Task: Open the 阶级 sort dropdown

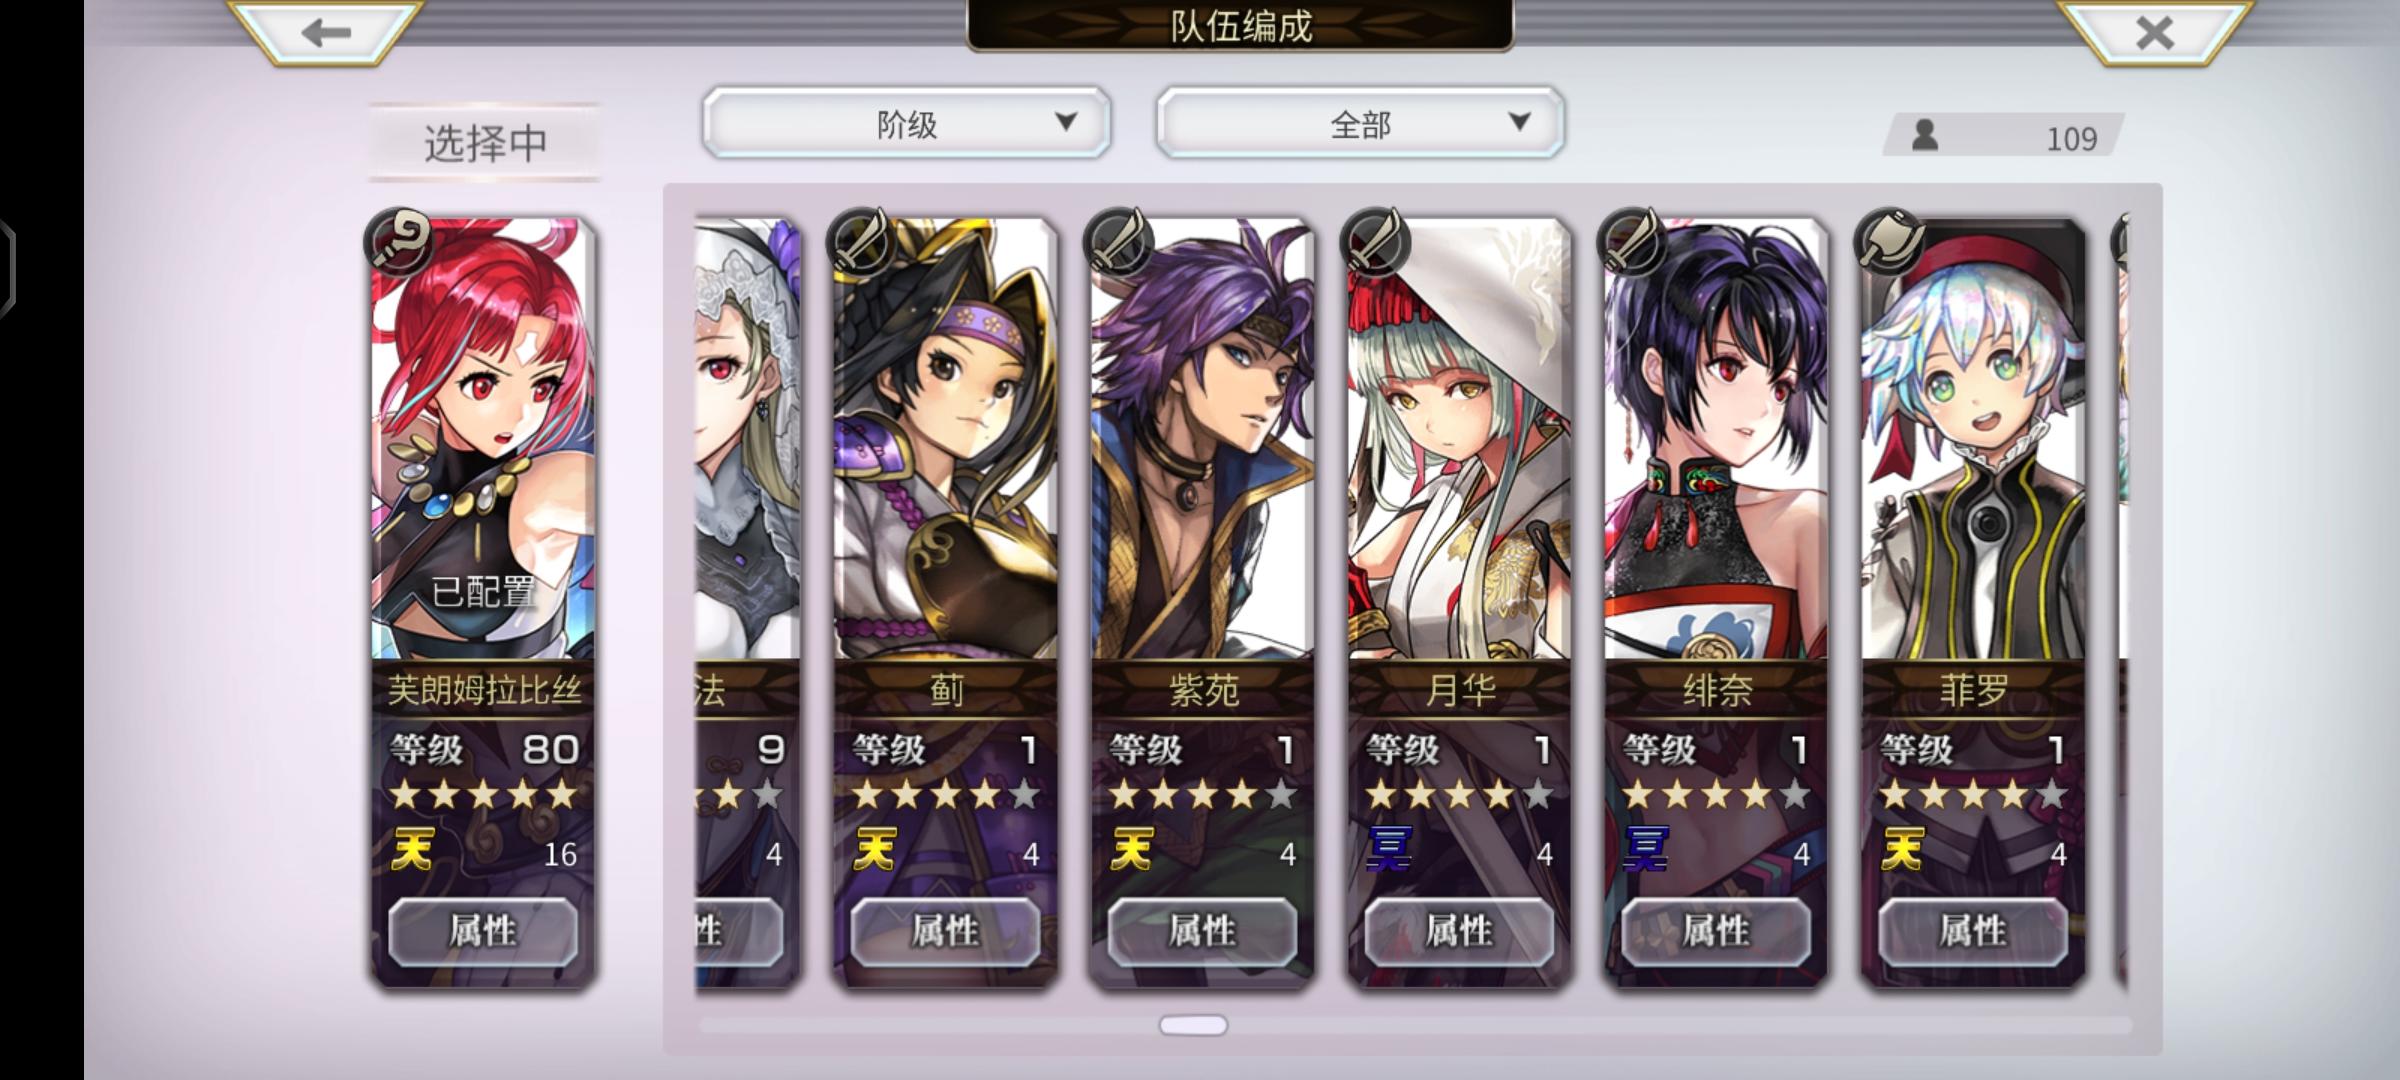Action: point(906,122)
